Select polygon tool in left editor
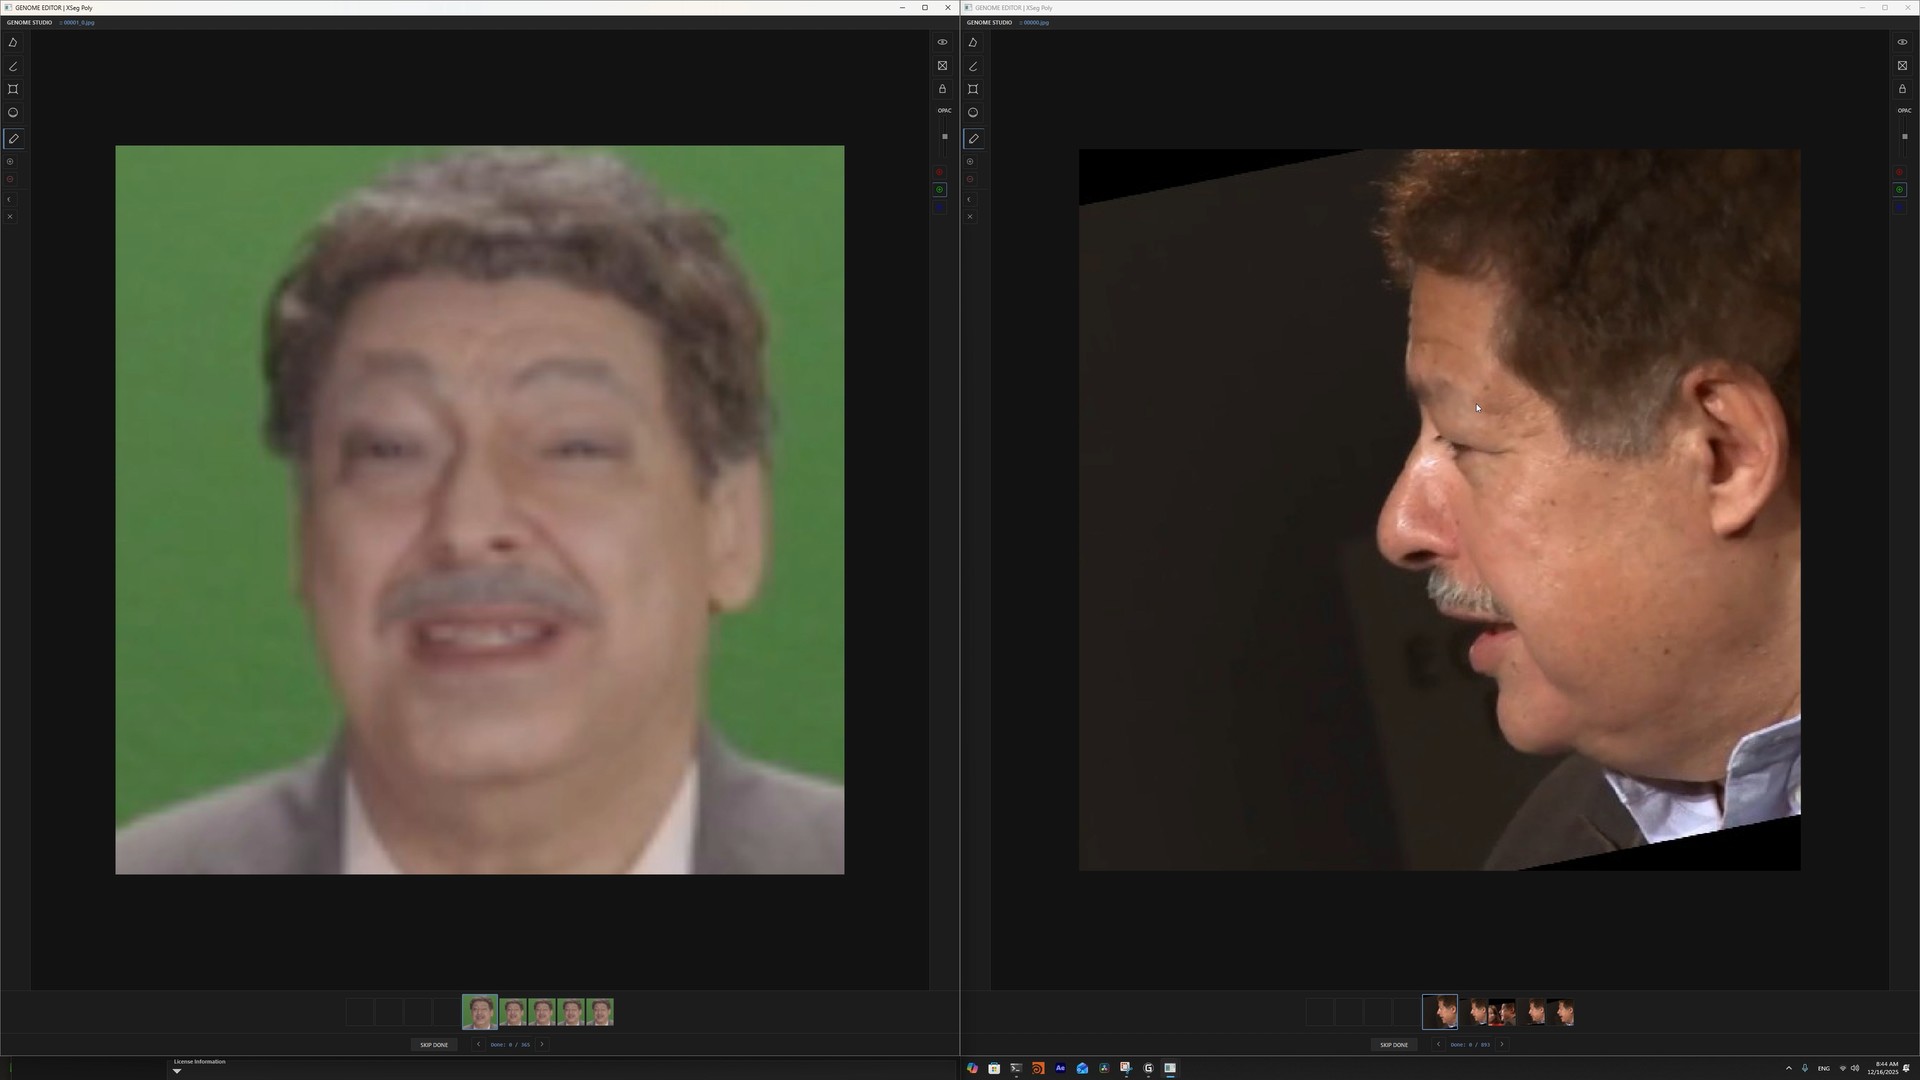 (x=13, y=42)
